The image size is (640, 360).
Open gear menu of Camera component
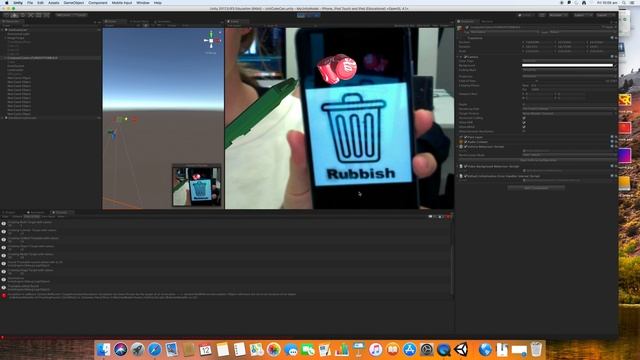(x=616, y=57)
